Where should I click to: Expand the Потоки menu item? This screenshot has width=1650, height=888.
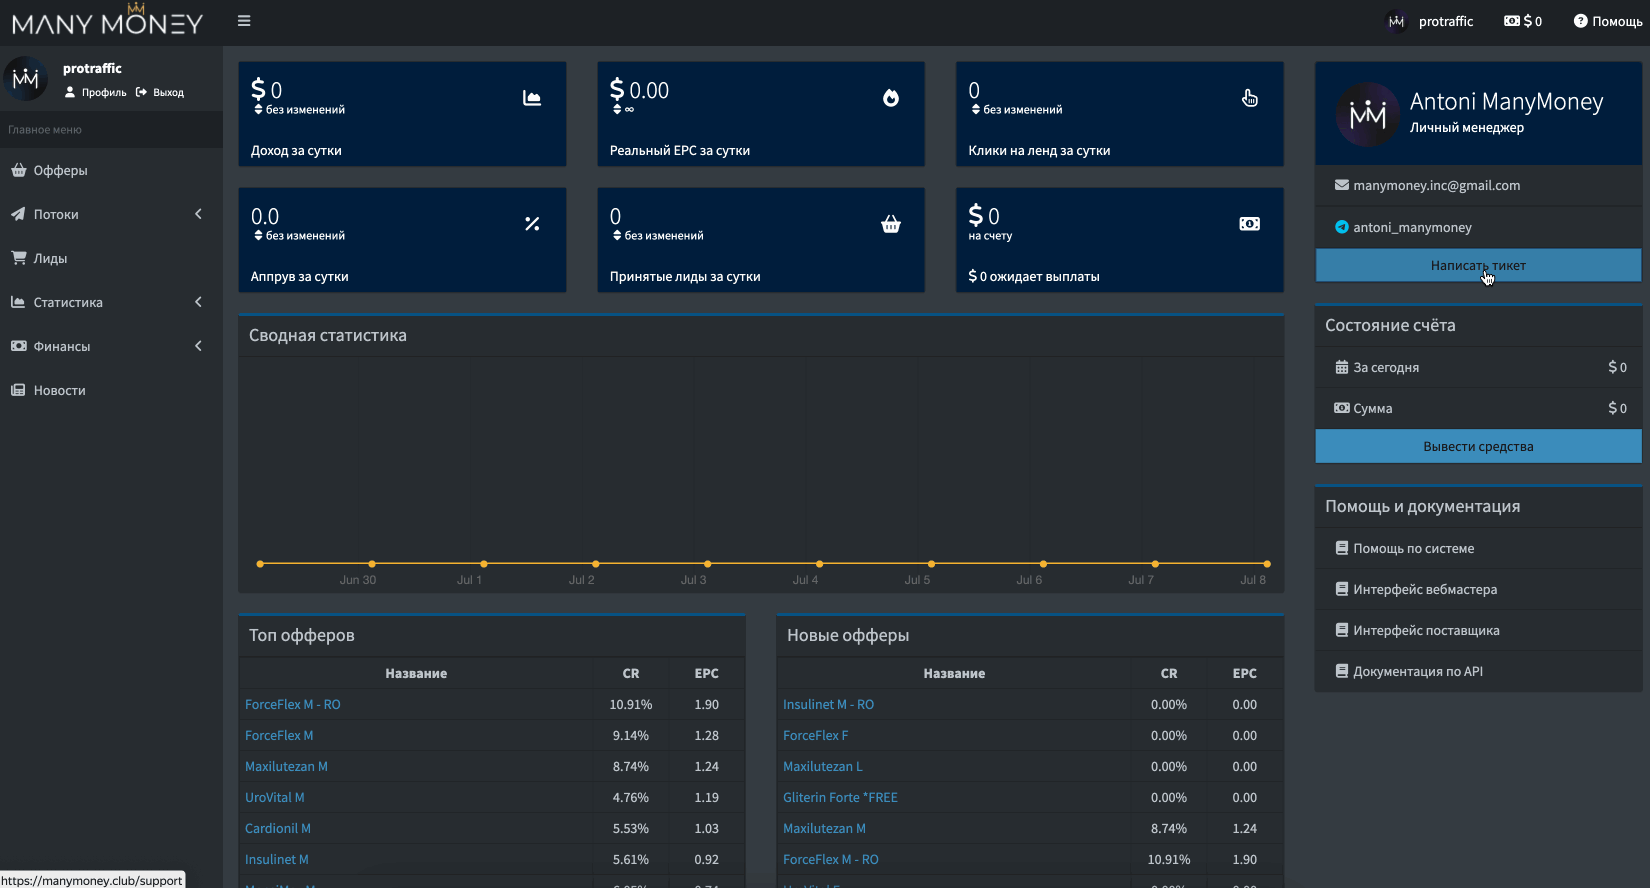click(111, 214)
